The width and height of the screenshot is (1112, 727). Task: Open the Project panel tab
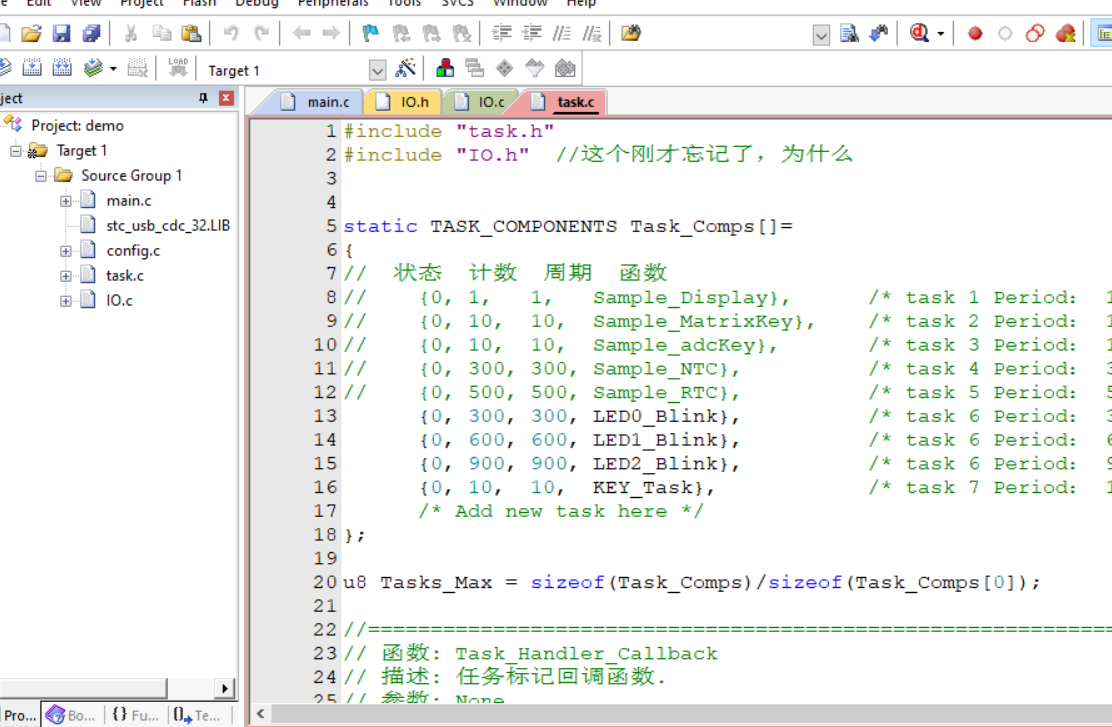19,715
